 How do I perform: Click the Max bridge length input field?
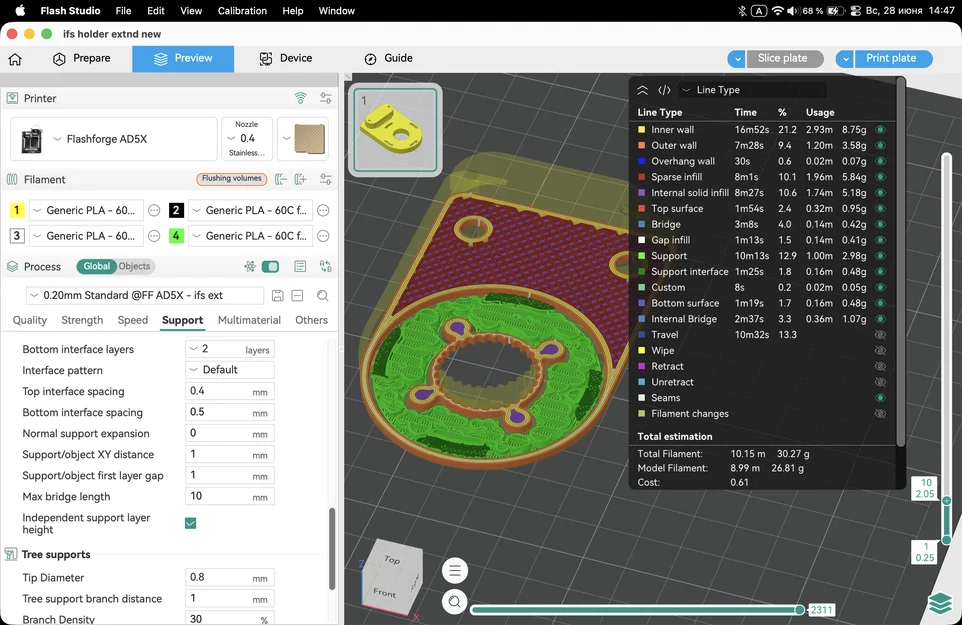[x=229, y=496]
